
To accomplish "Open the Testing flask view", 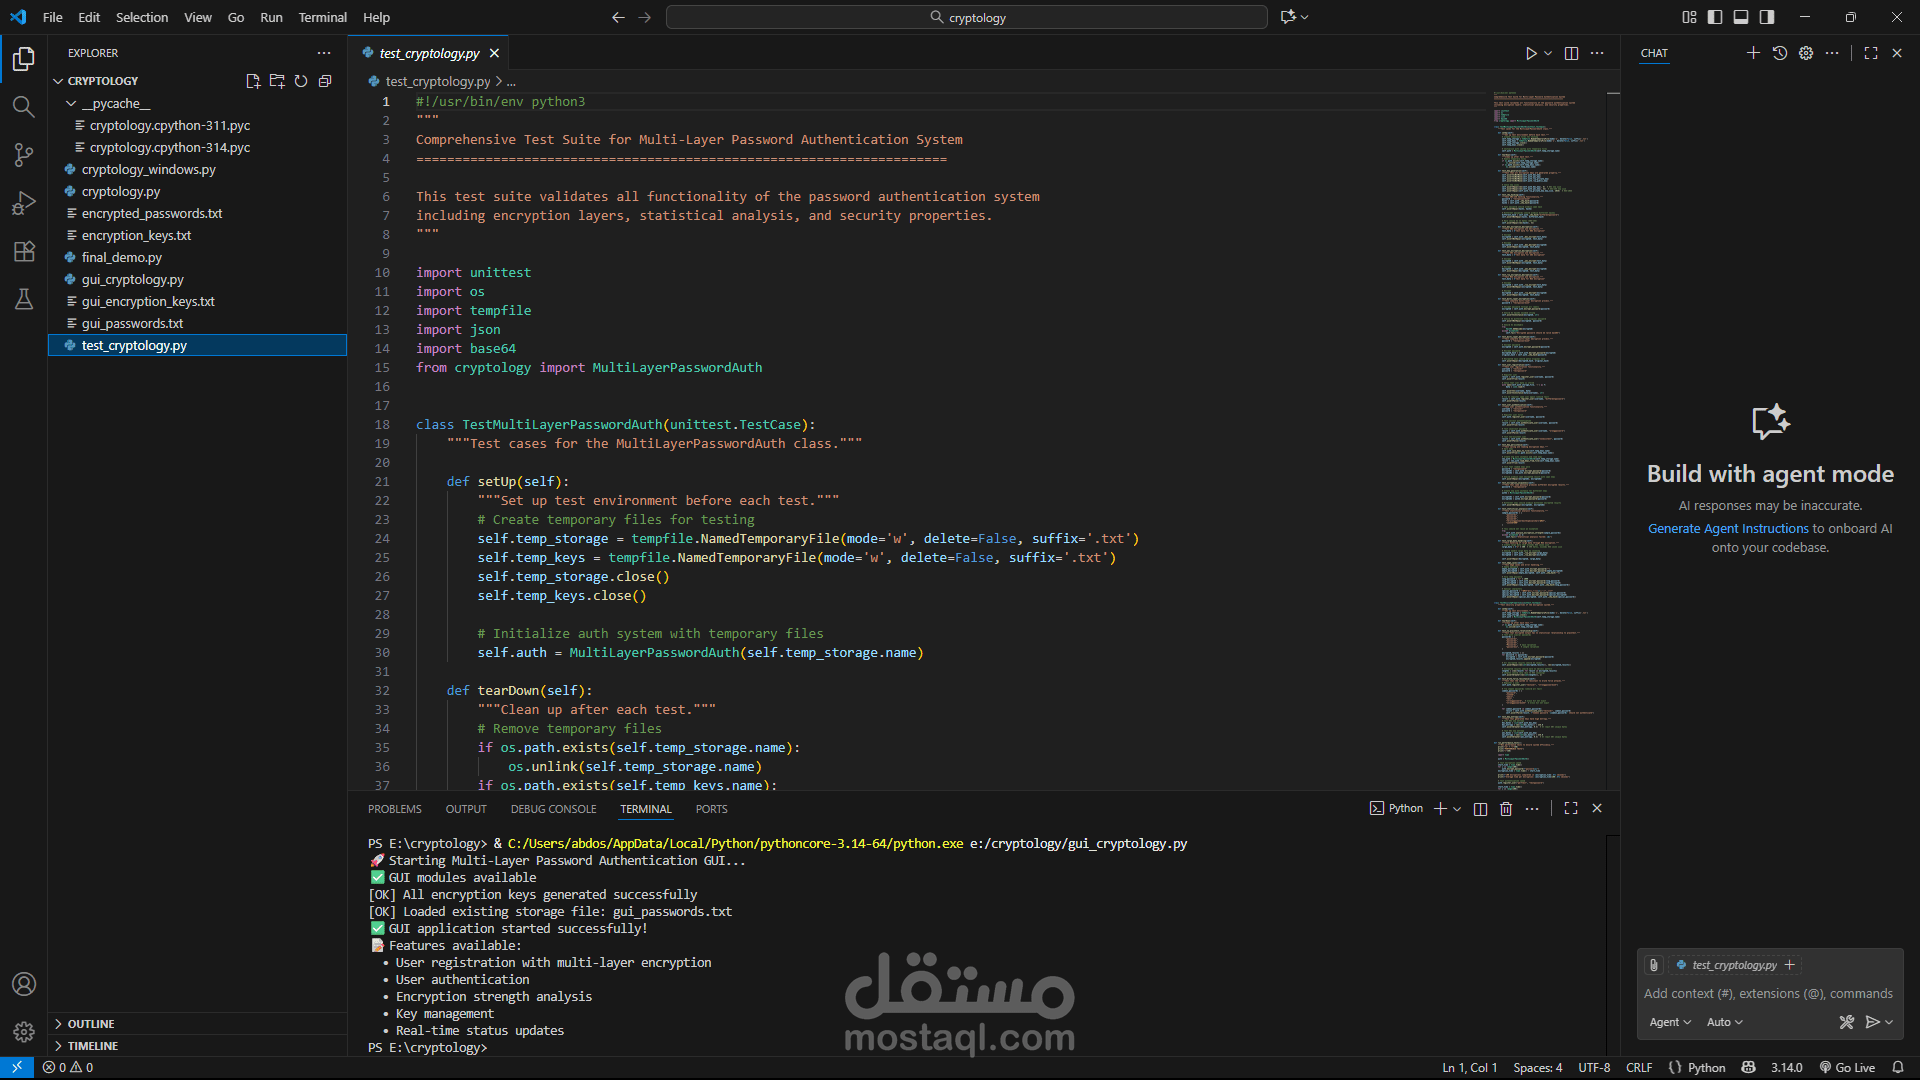I will [x=24, y=299].
